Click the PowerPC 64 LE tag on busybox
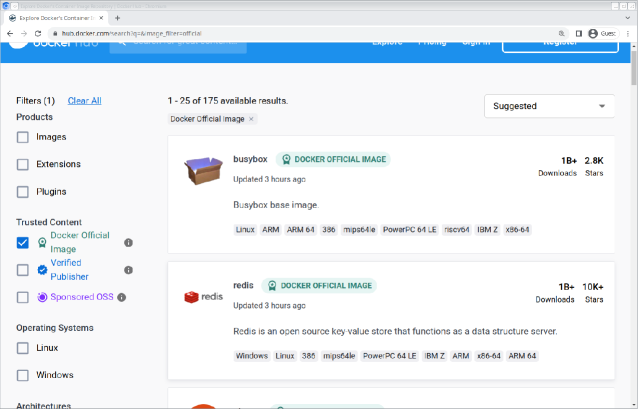The height and width of the screenshot is (409, 638). tap(410, 230)
